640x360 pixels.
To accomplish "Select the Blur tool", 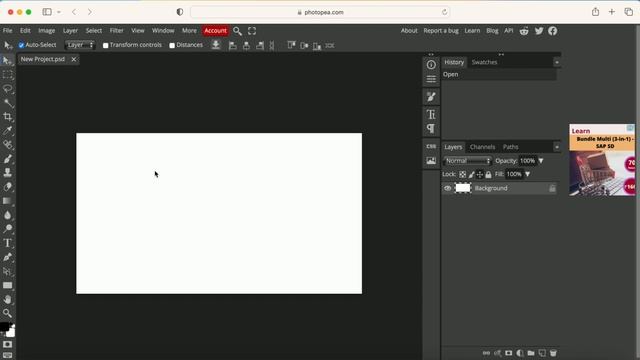I will tap(7, 215).
